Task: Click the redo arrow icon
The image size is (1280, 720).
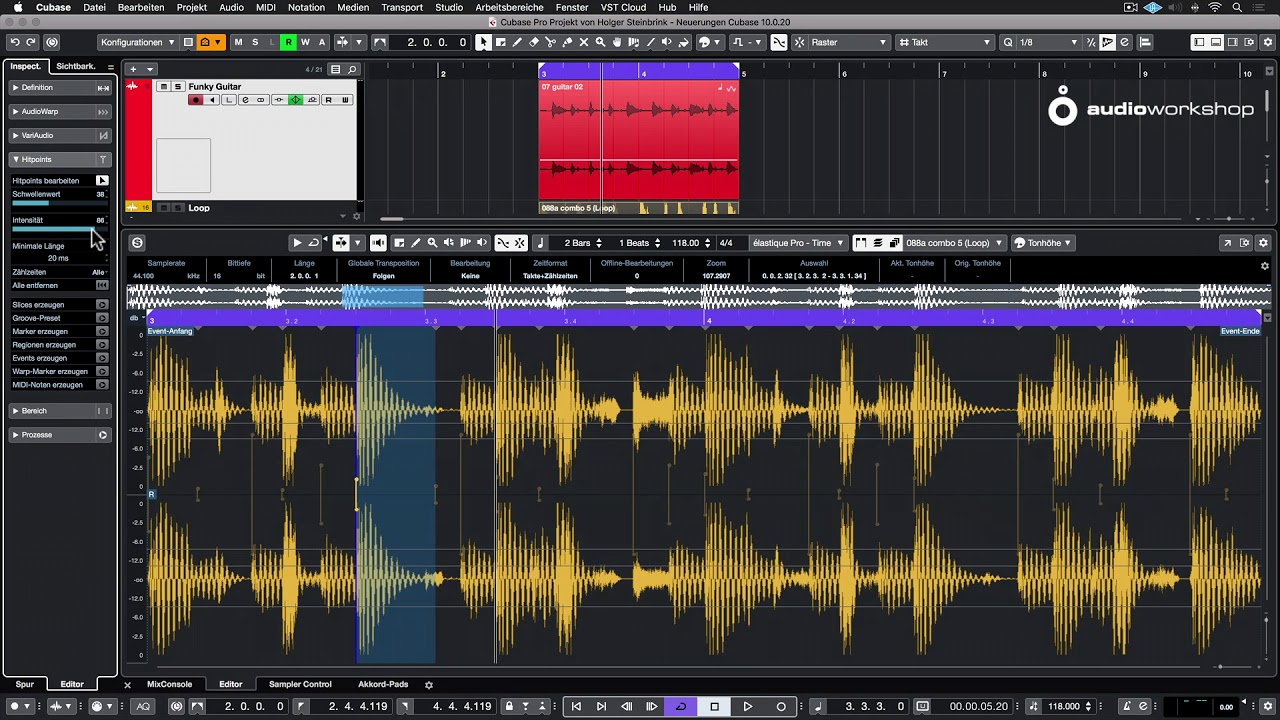Action: pos(32,42)
